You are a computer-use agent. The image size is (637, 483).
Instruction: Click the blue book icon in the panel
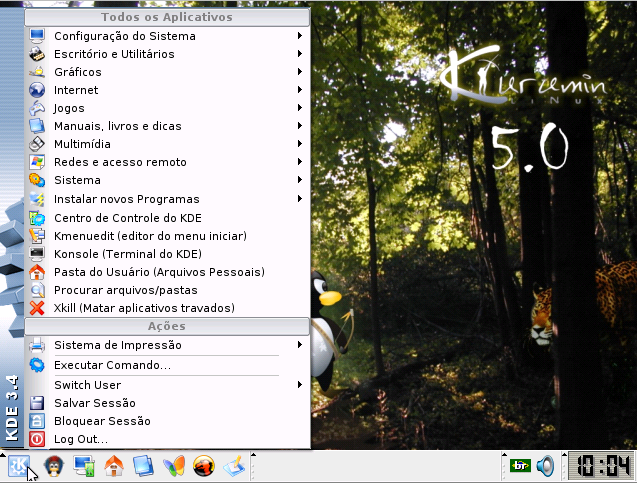pos(143,466)
